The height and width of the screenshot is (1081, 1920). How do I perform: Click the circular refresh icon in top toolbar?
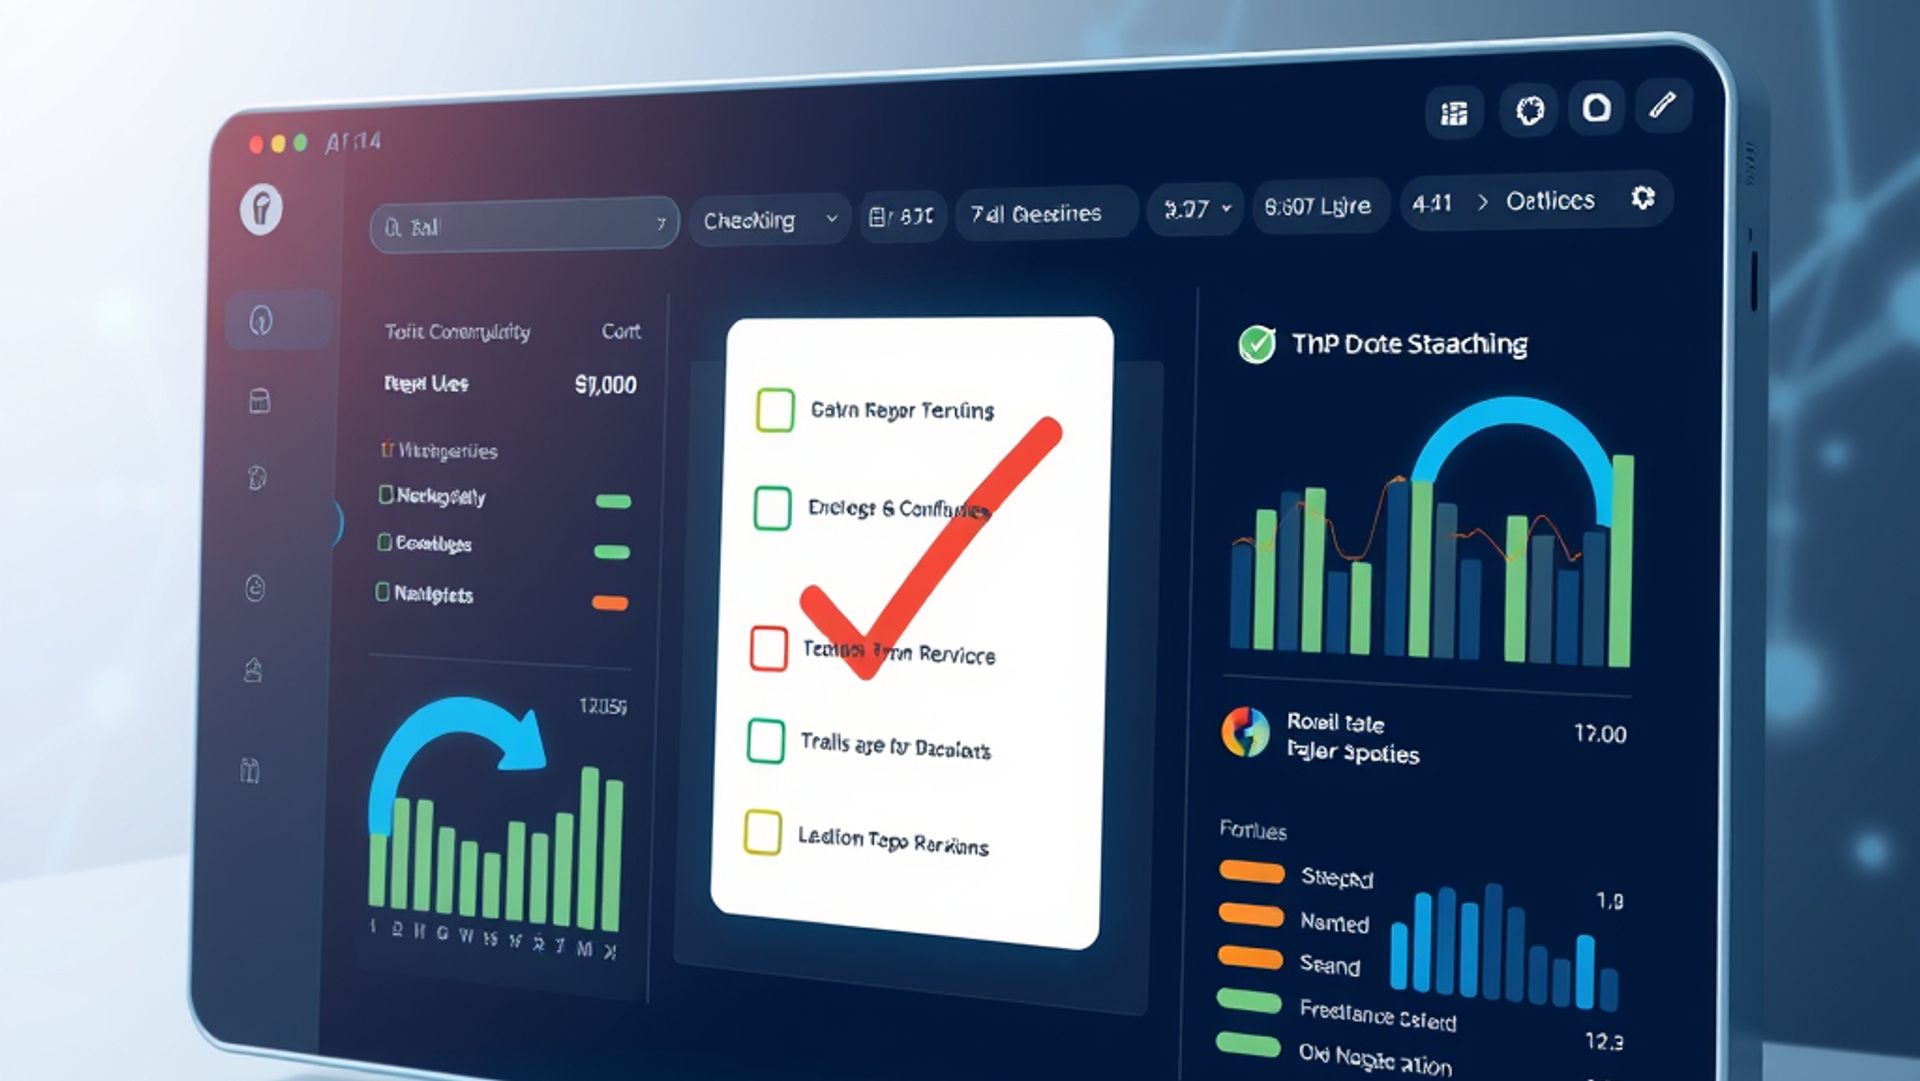[x=1530, y=110]
